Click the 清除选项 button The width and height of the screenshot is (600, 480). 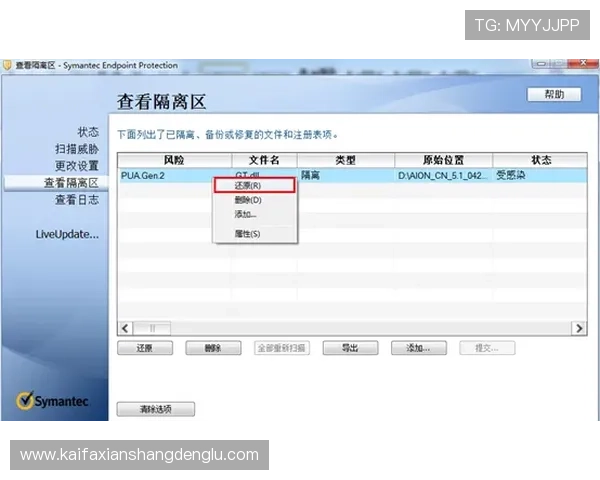point(156,409)
